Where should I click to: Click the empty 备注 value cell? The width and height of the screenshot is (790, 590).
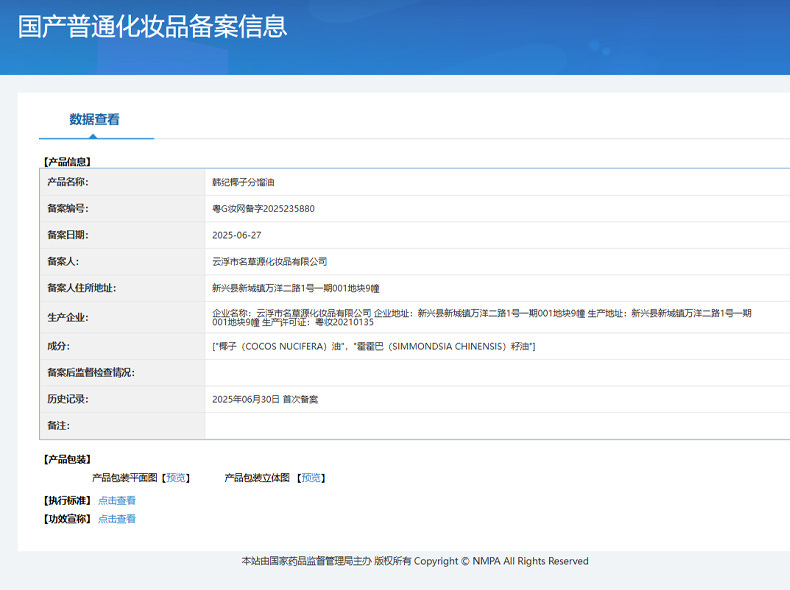[496, 426]
